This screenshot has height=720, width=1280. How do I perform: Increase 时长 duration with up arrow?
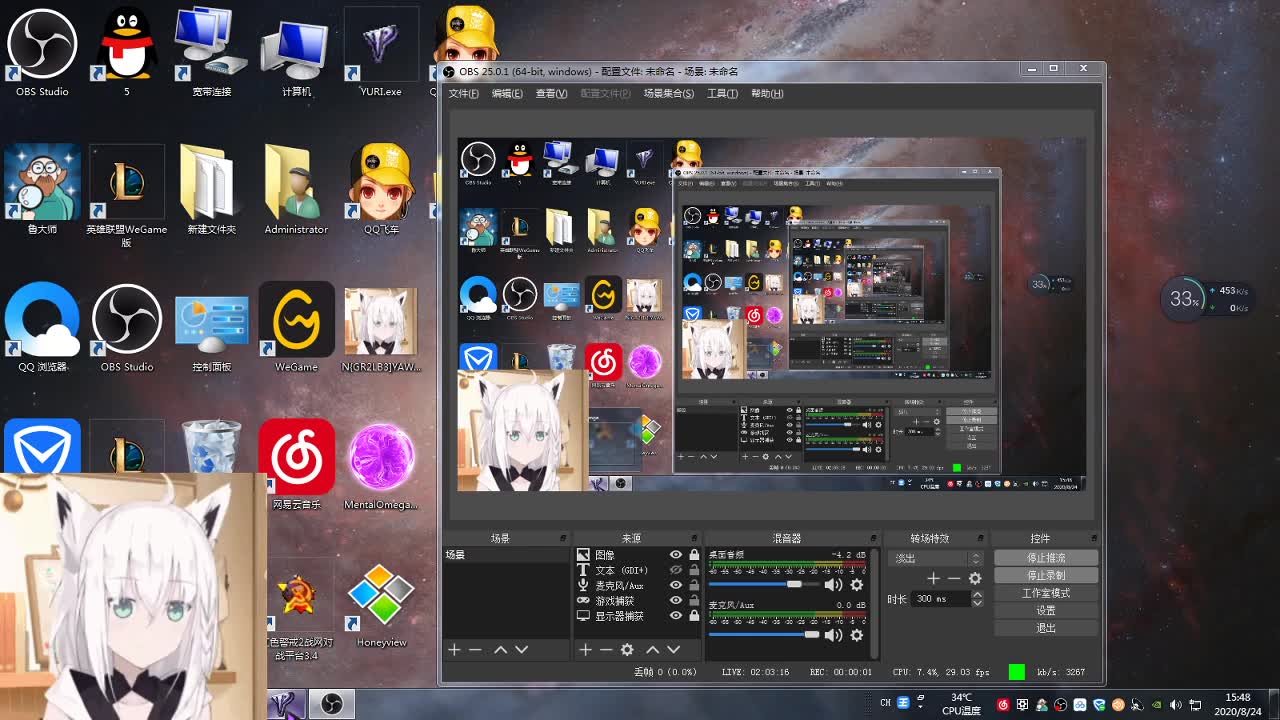click(976, 595)
